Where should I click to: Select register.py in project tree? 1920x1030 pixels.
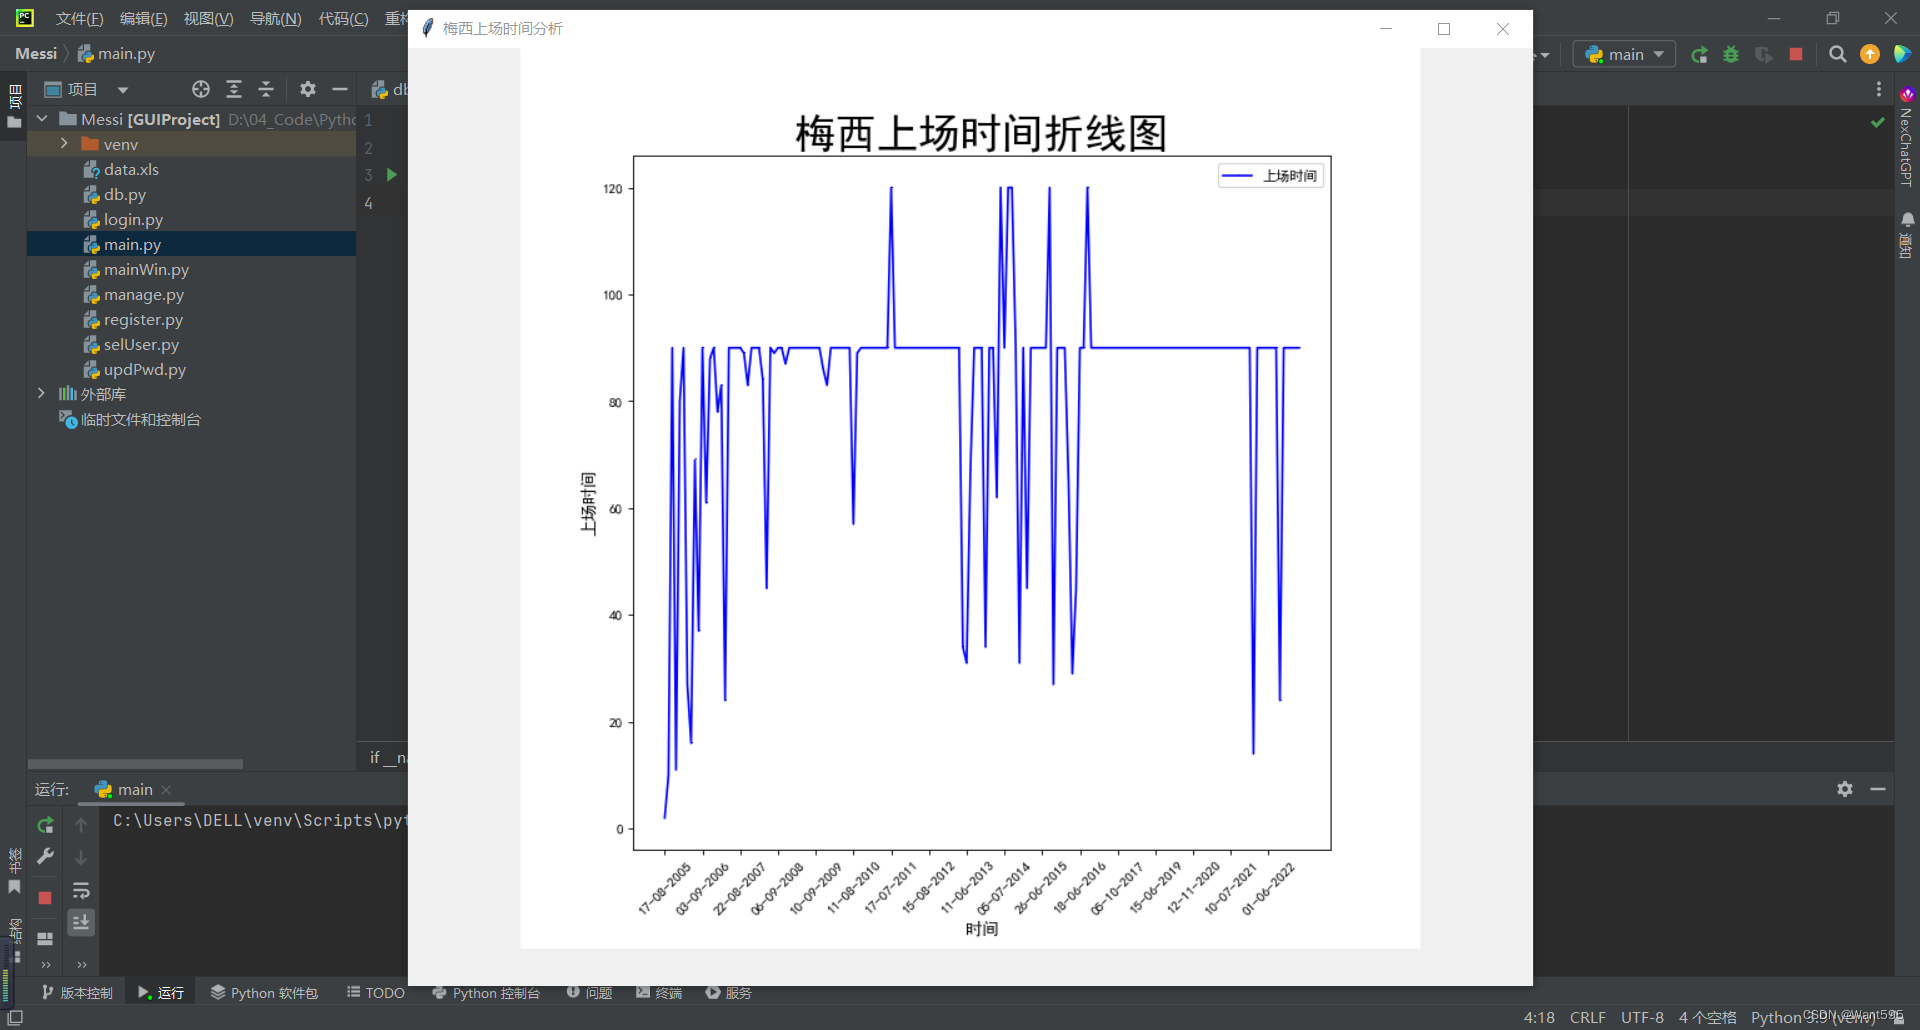click(143, 319)
